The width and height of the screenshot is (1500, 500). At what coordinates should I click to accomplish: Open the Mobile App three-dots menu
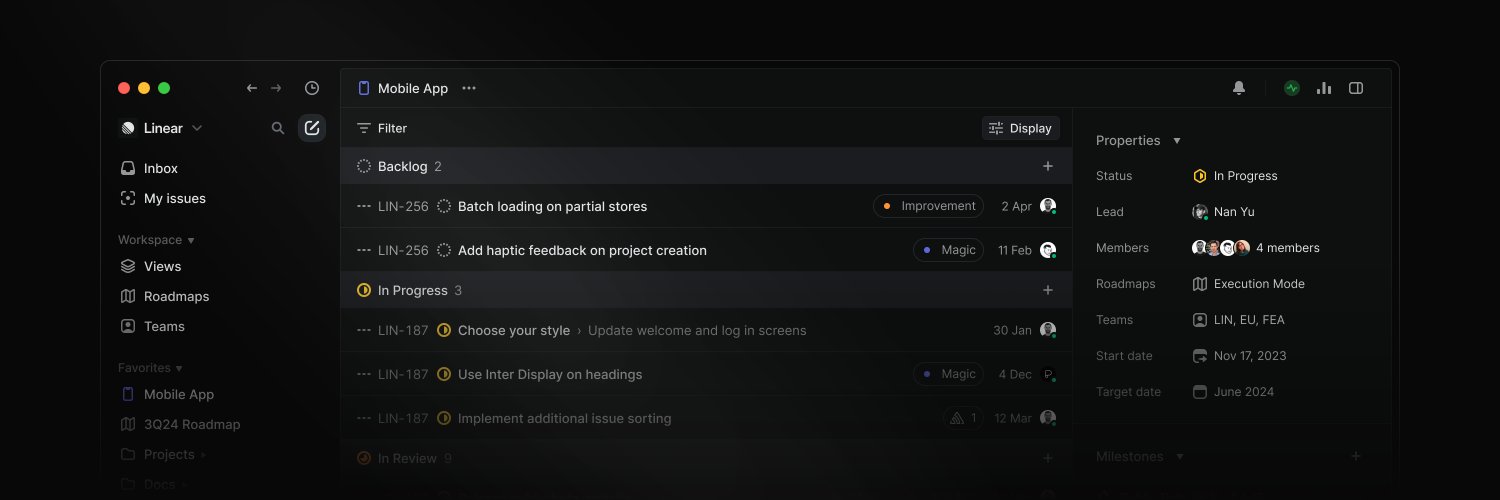tap(469, 88)
